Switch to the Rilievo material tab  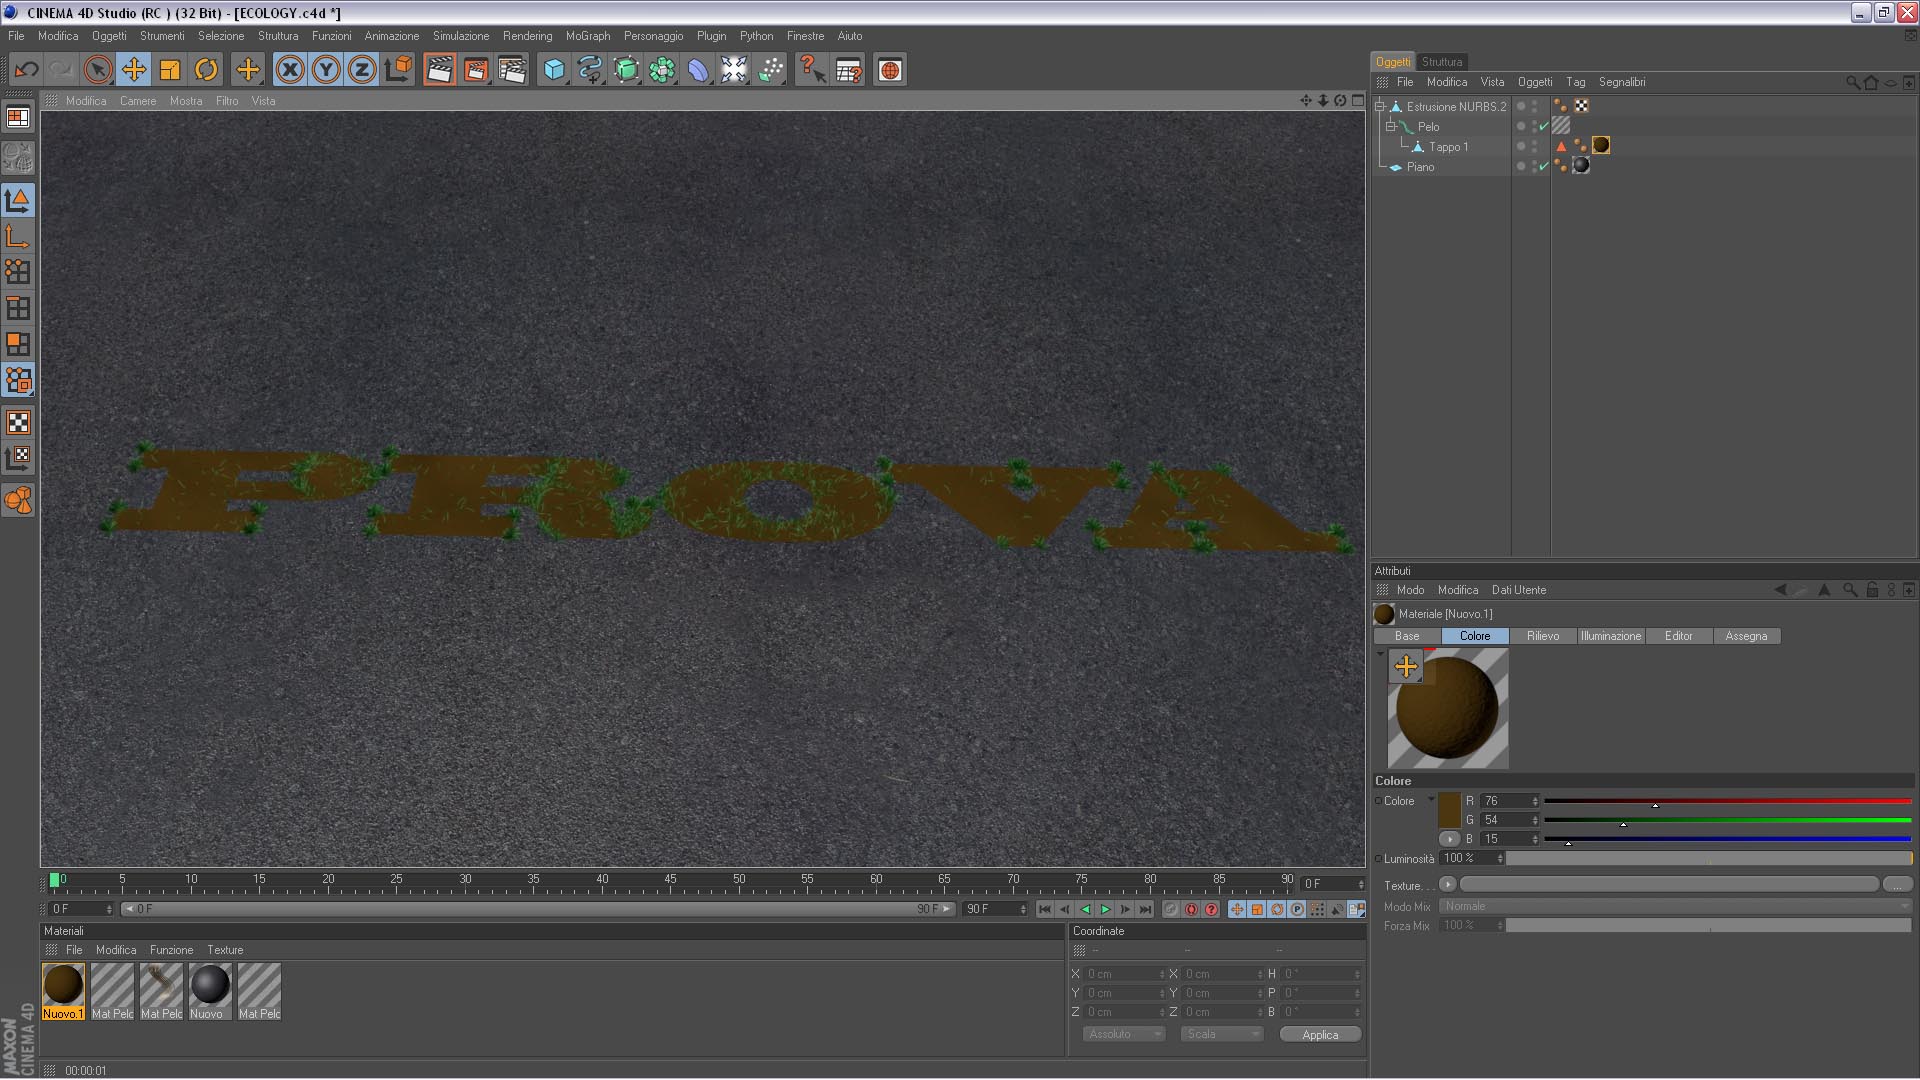click(x=1542, y=637)
